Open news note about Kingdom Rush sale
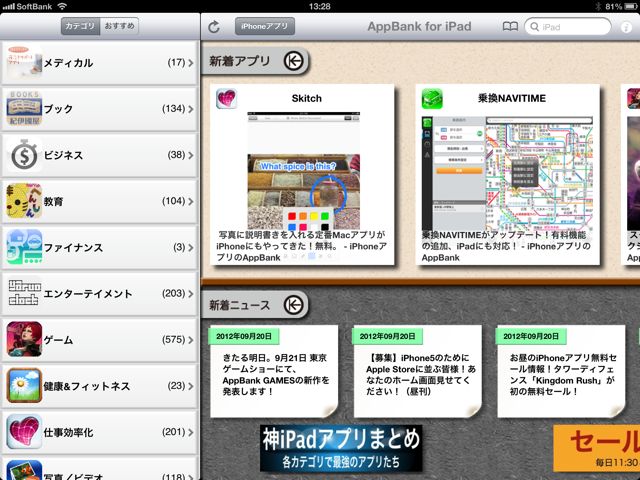 (561, 371)
